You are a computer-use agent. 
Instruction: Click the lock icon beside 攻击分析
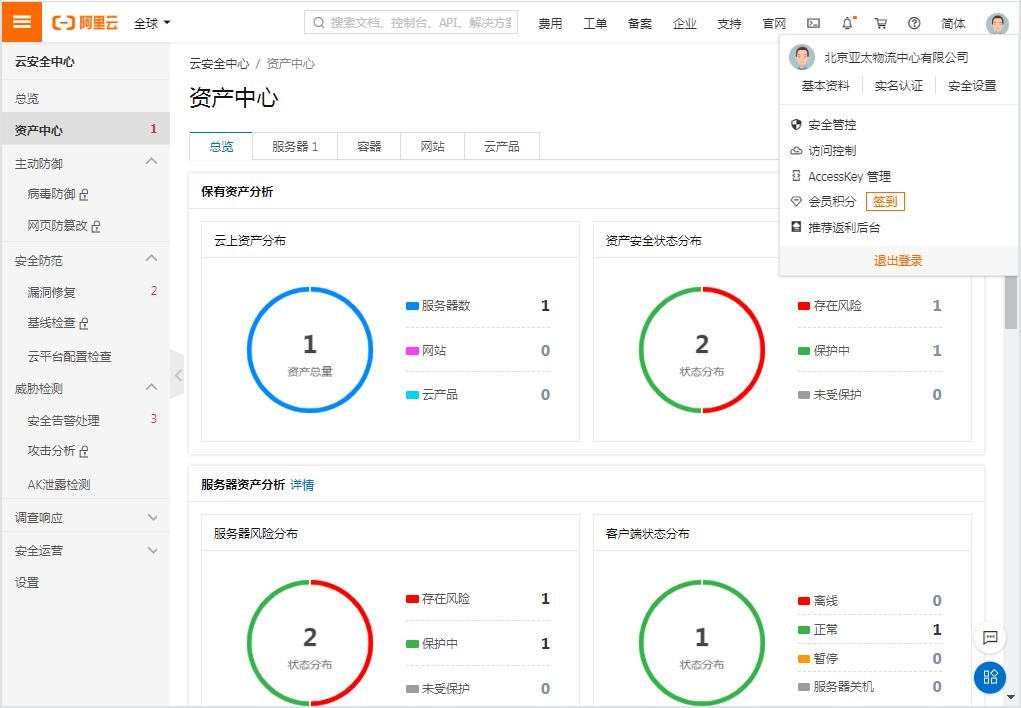coord(84,451)
